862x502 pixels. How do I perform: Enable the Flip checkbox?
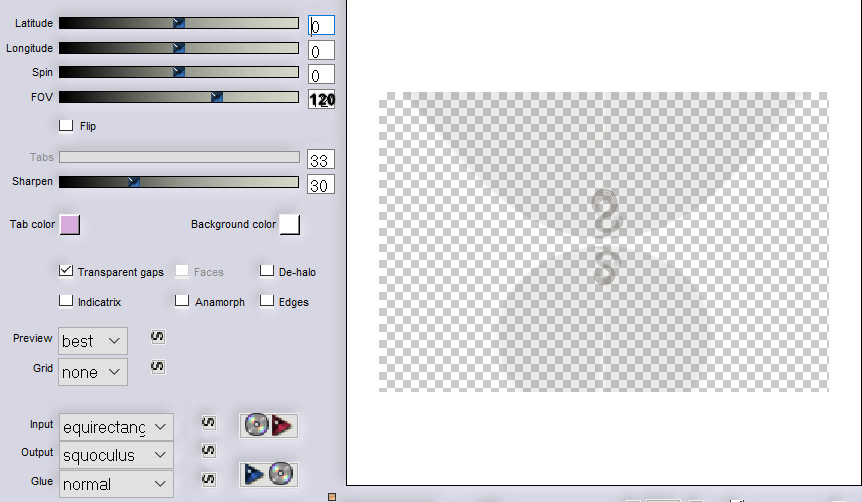67,126
